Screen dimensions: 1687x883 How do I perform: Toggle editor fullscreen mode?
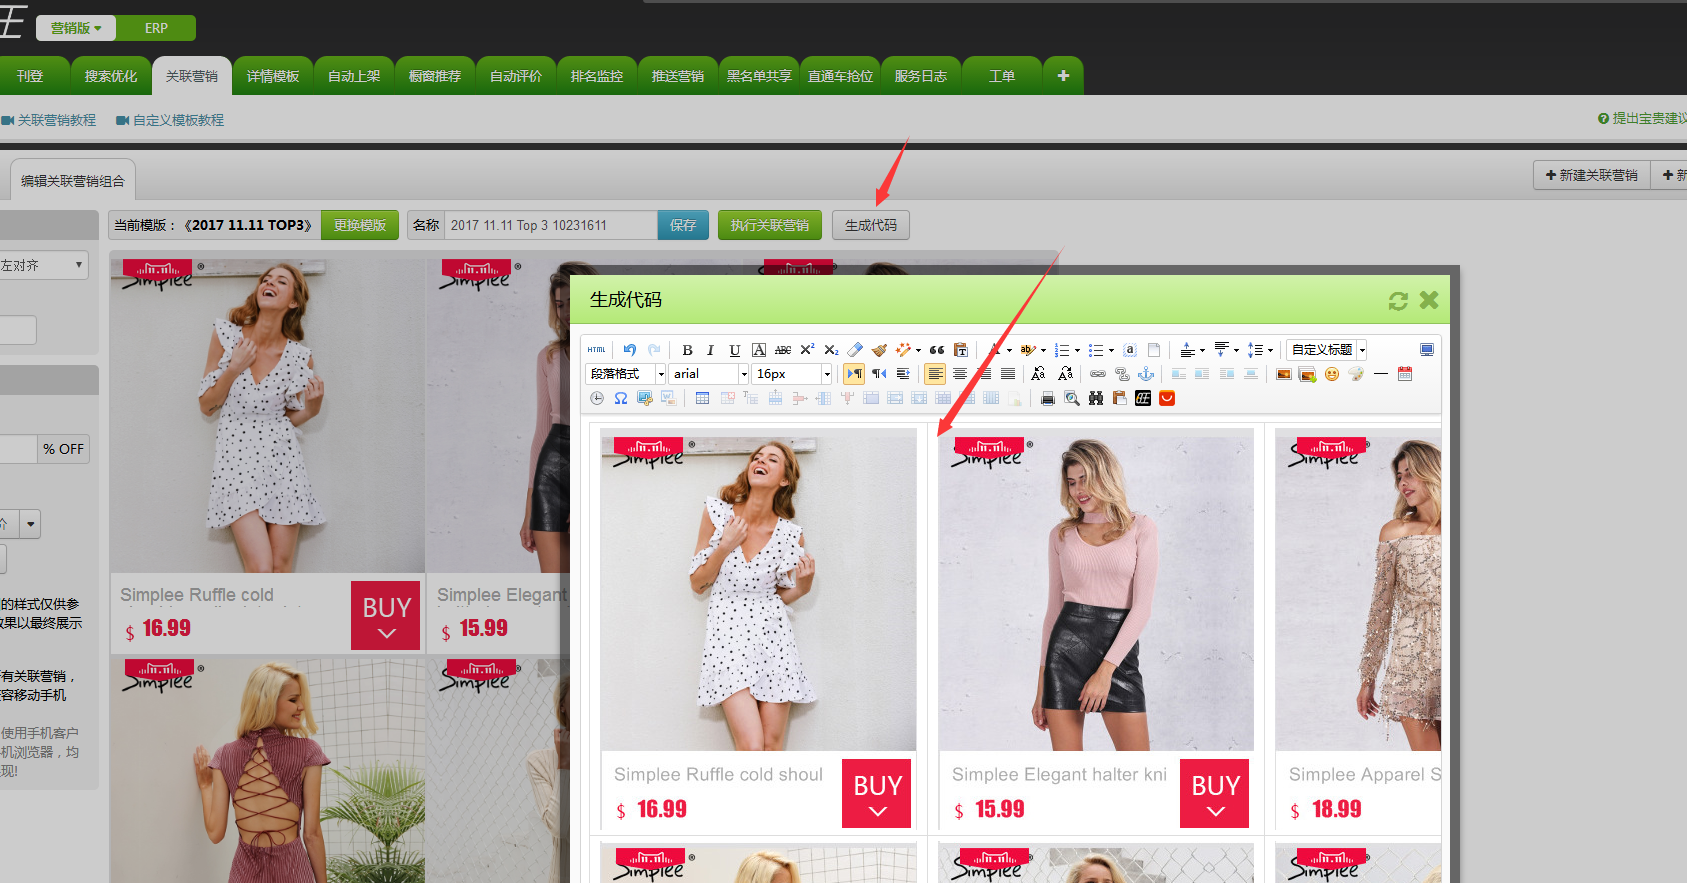(x=1427, y=350)
